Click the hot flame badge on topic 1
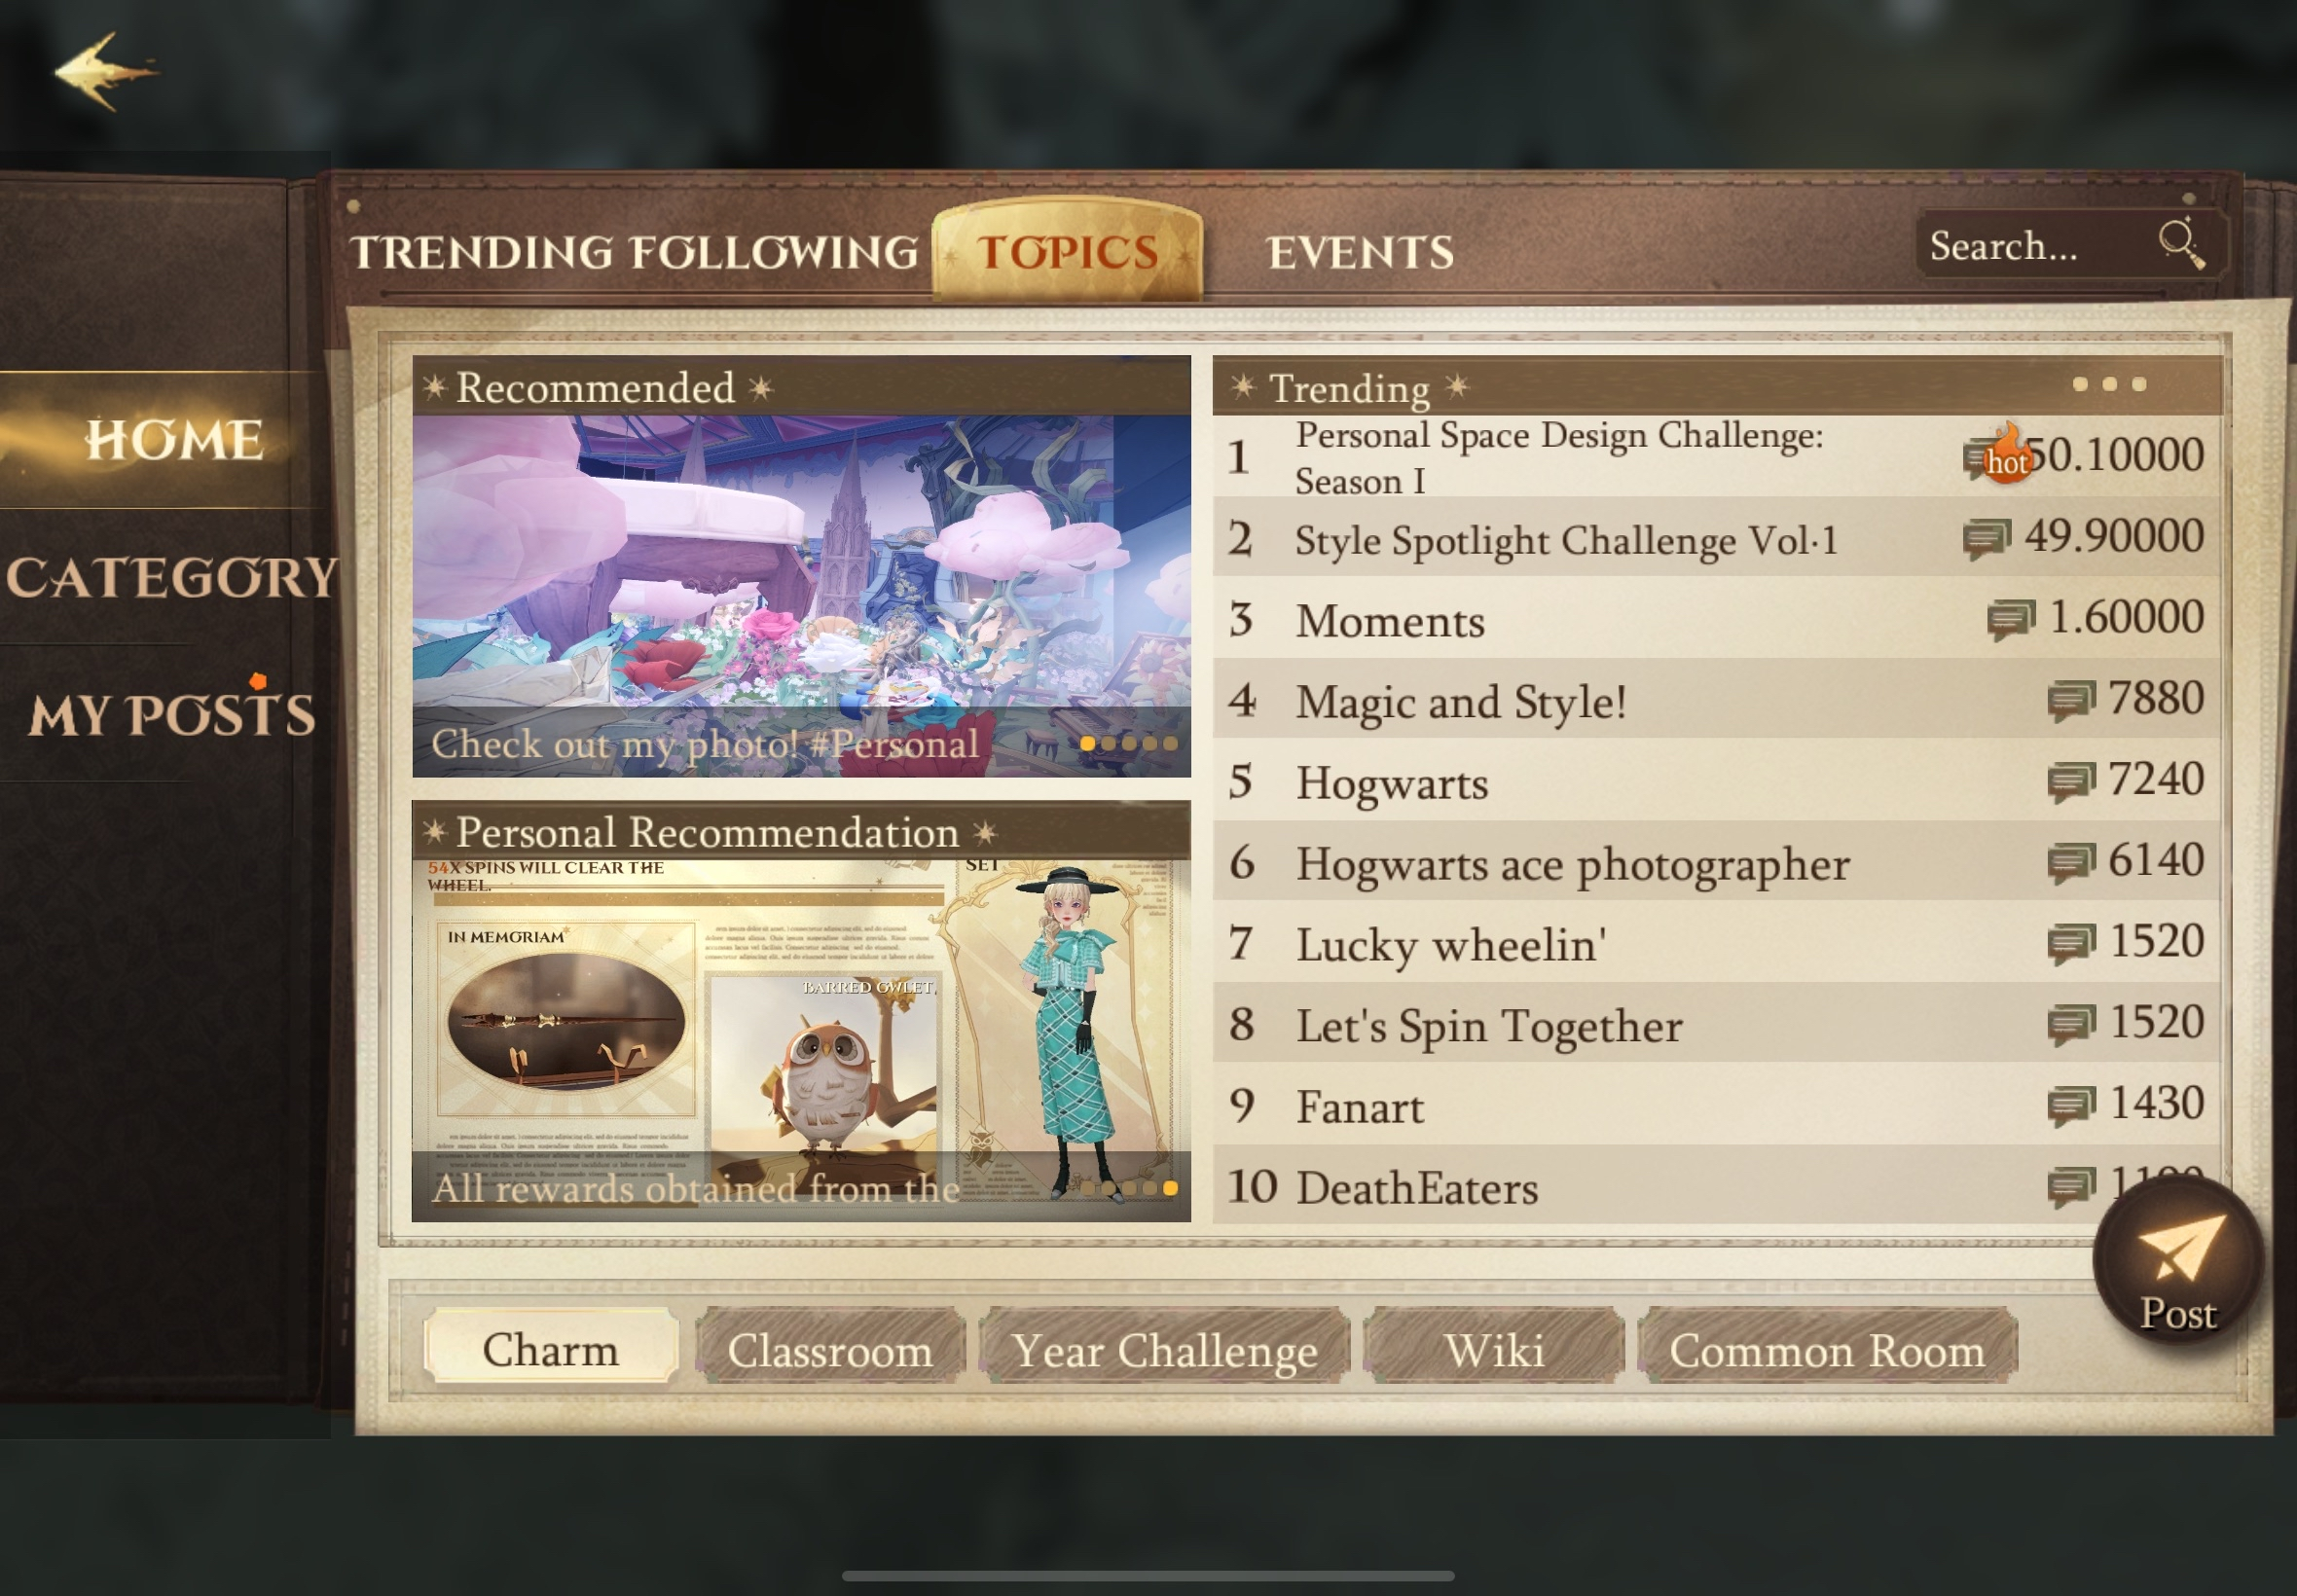 2007,455
